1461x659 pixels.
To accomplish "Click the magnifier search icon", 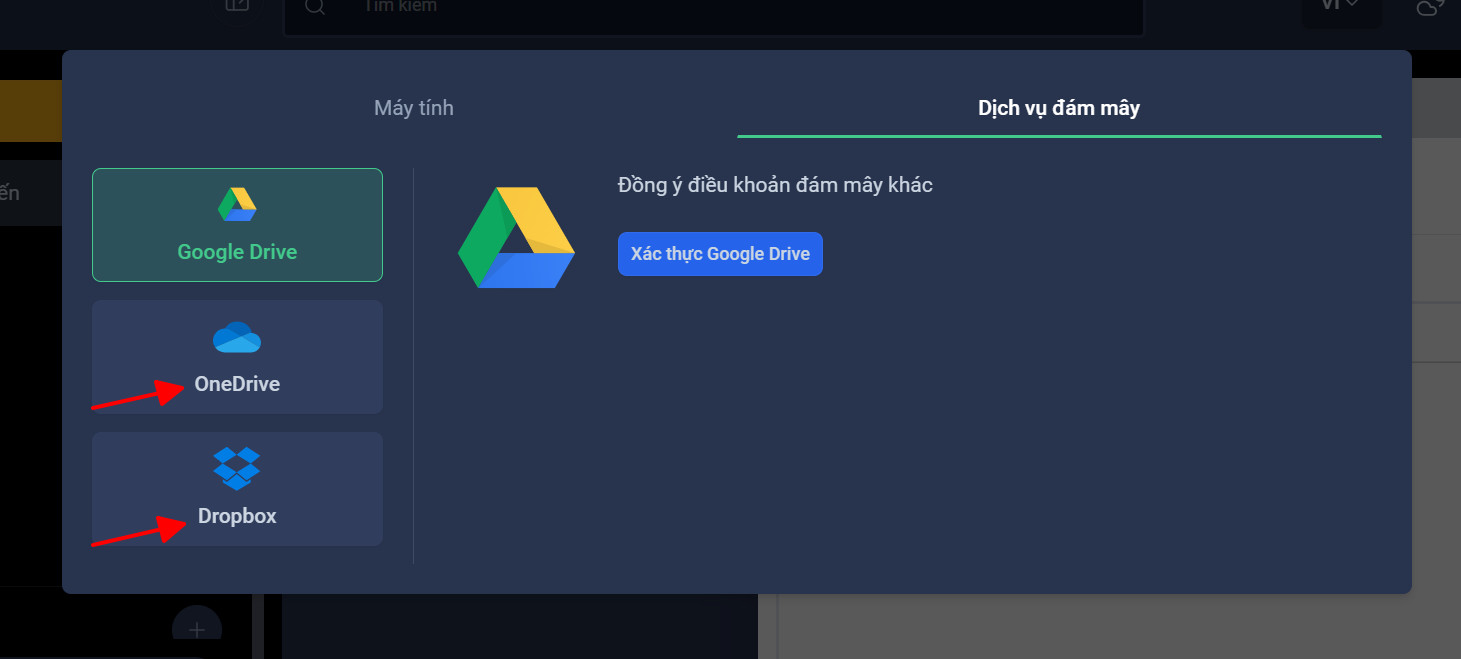I will tap(315, 7).
